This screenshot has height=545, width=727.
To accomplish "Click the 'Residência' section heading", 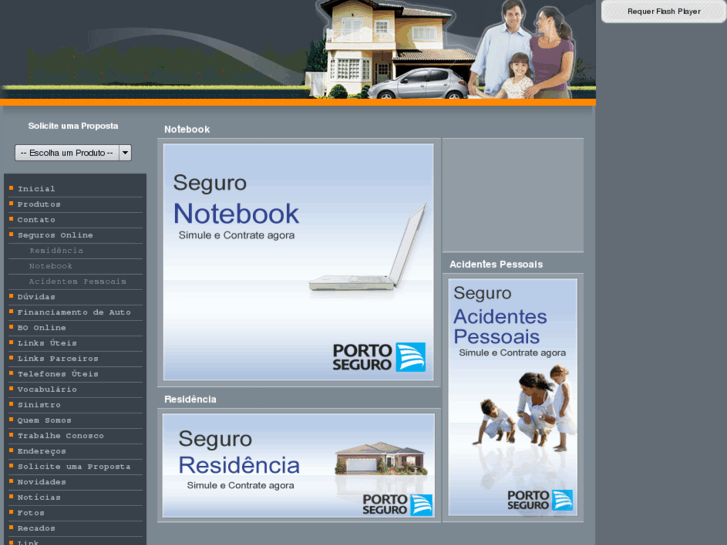I will pyautogui.click(x=190, y=399).
